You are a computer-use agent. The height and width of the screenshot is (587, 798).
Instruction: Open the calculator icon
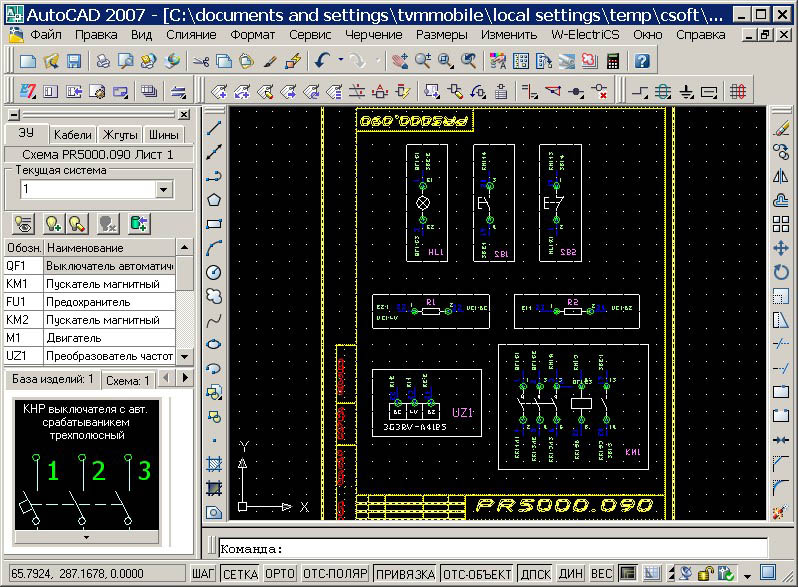tap(613, 62)
